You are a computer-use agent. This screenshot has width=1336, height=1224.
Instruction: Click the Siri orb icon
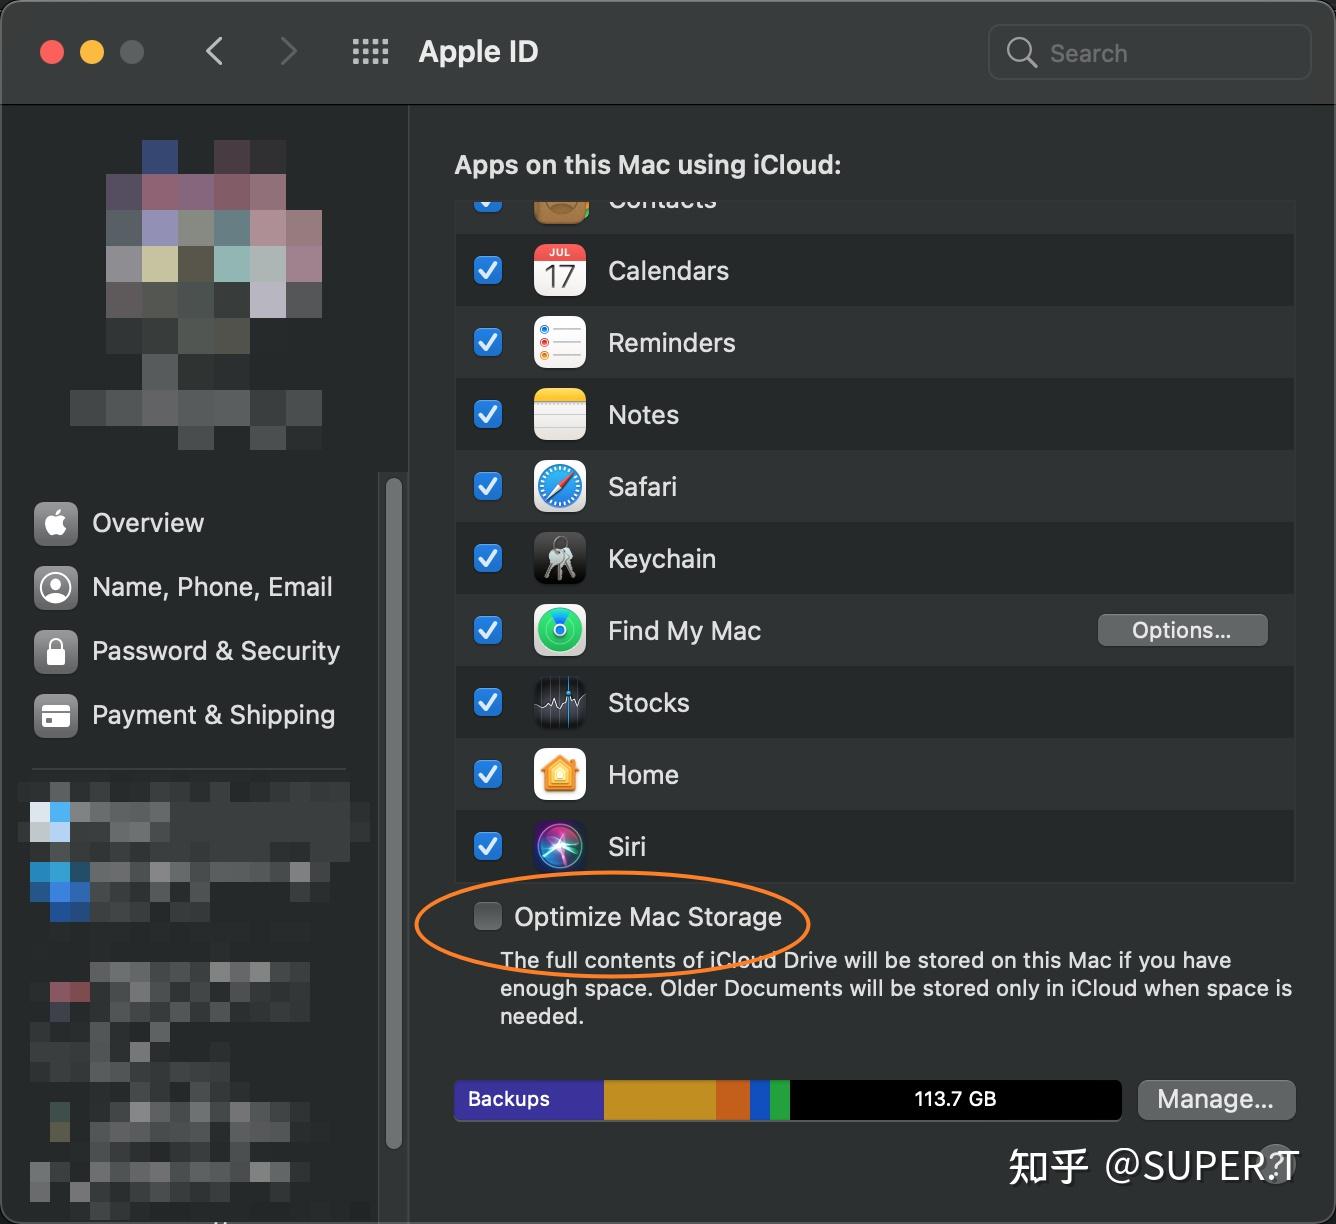coord(560,847)
